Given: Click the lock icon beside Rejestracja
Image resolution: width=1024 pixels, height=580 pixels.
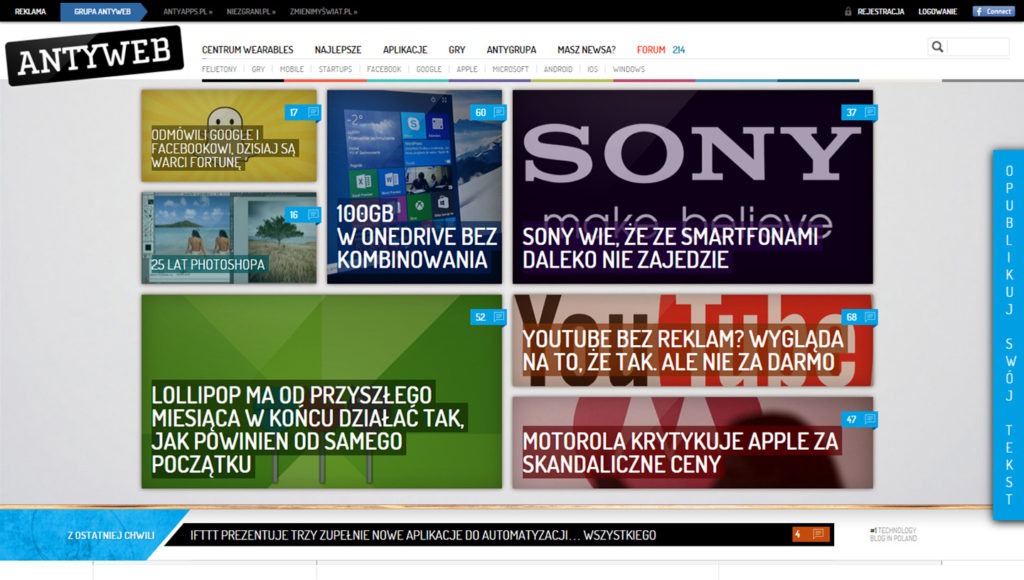Looking at the screenshot, I should [x=848, y=11].
